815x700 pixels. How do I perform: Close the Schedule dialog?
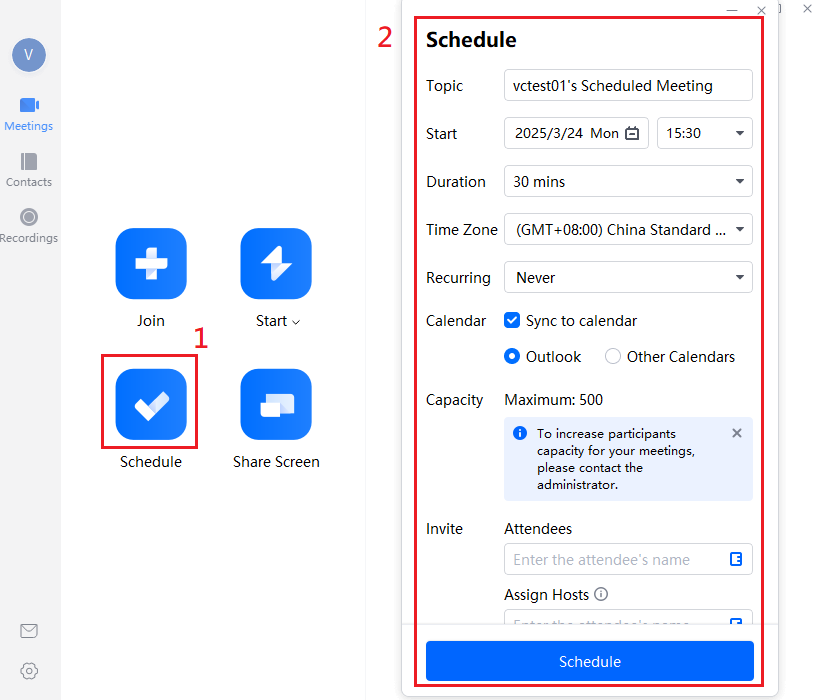pos(761,10)
